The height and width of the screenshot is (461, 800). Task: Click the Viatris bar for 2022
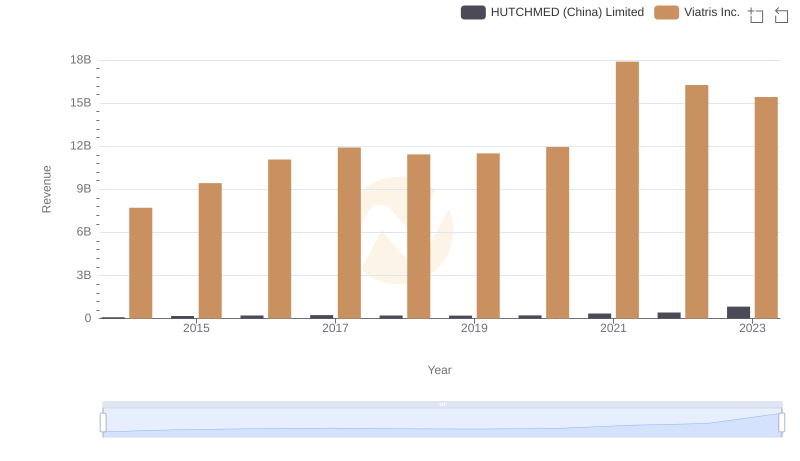(x=696, y=201)
